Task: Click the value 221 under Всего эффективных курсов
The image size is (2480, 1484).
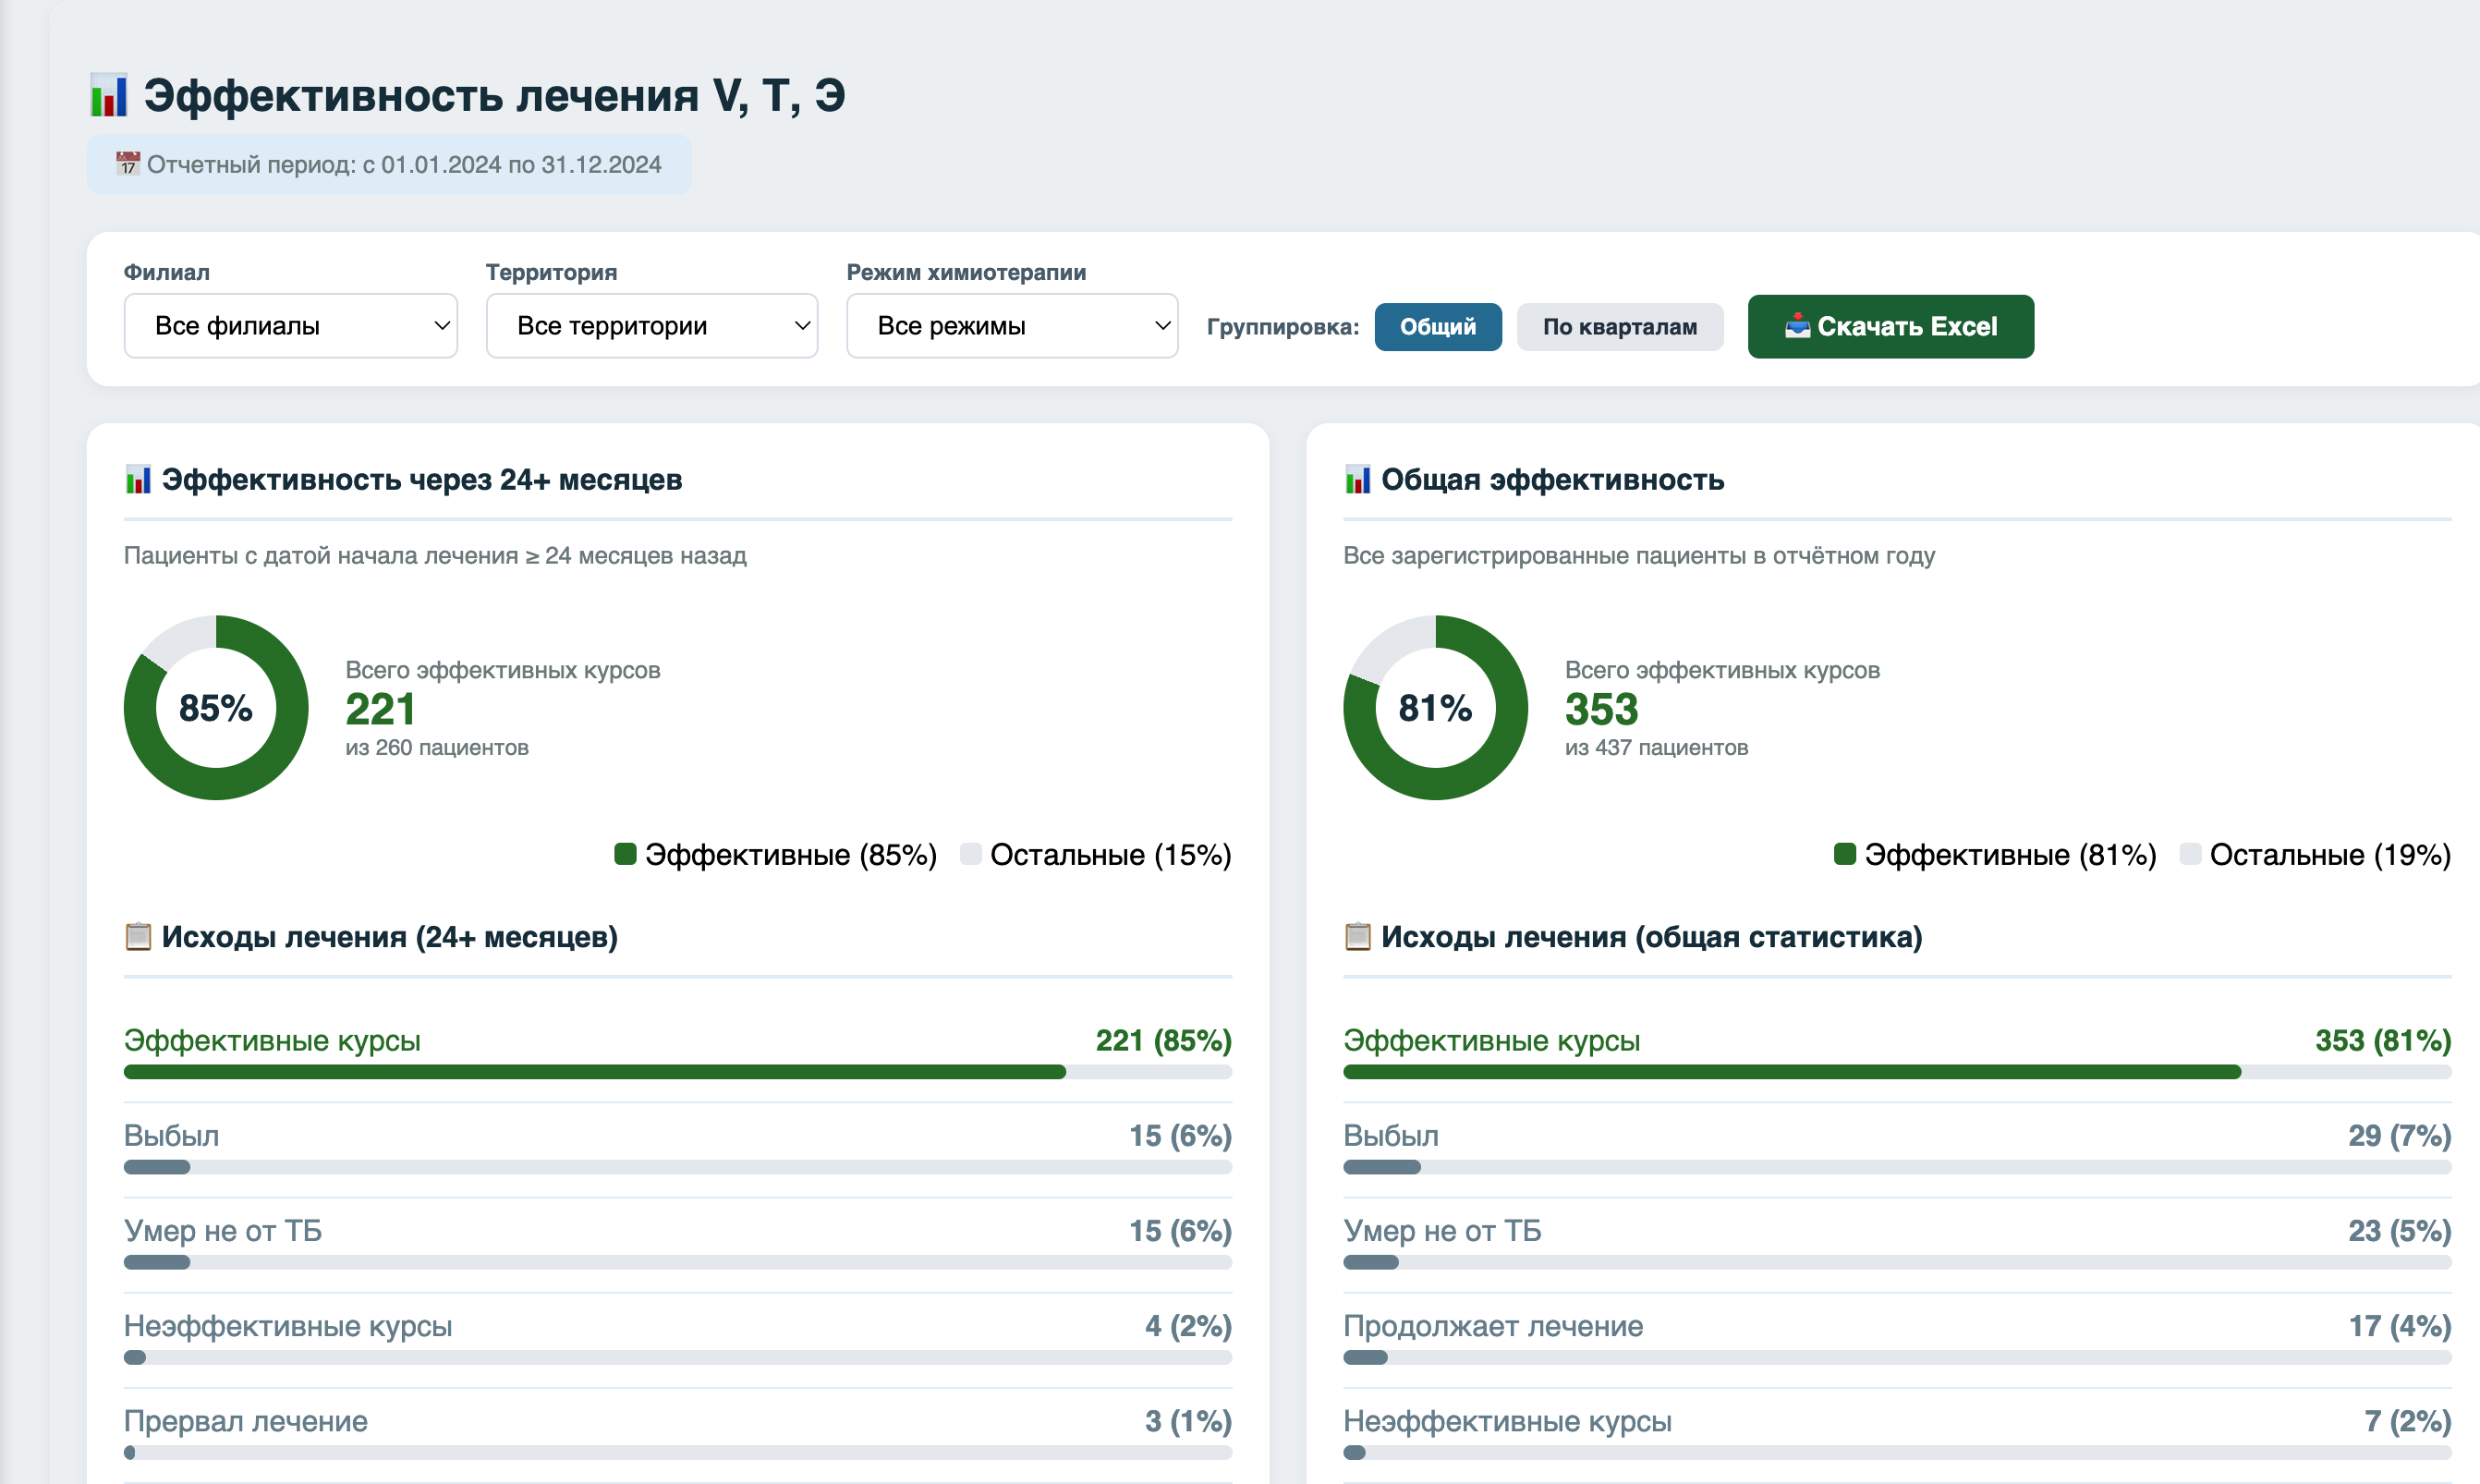Action: pos(380,710)
